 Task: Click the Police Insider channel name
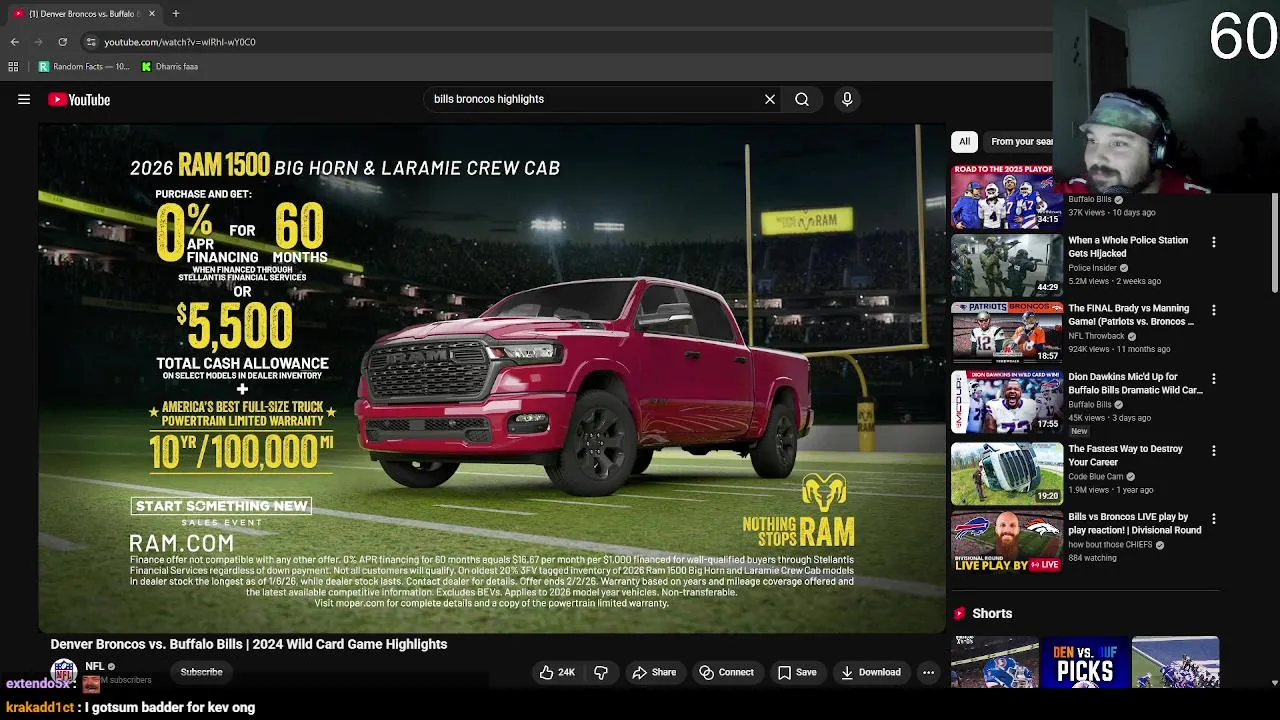point(1092,268)
